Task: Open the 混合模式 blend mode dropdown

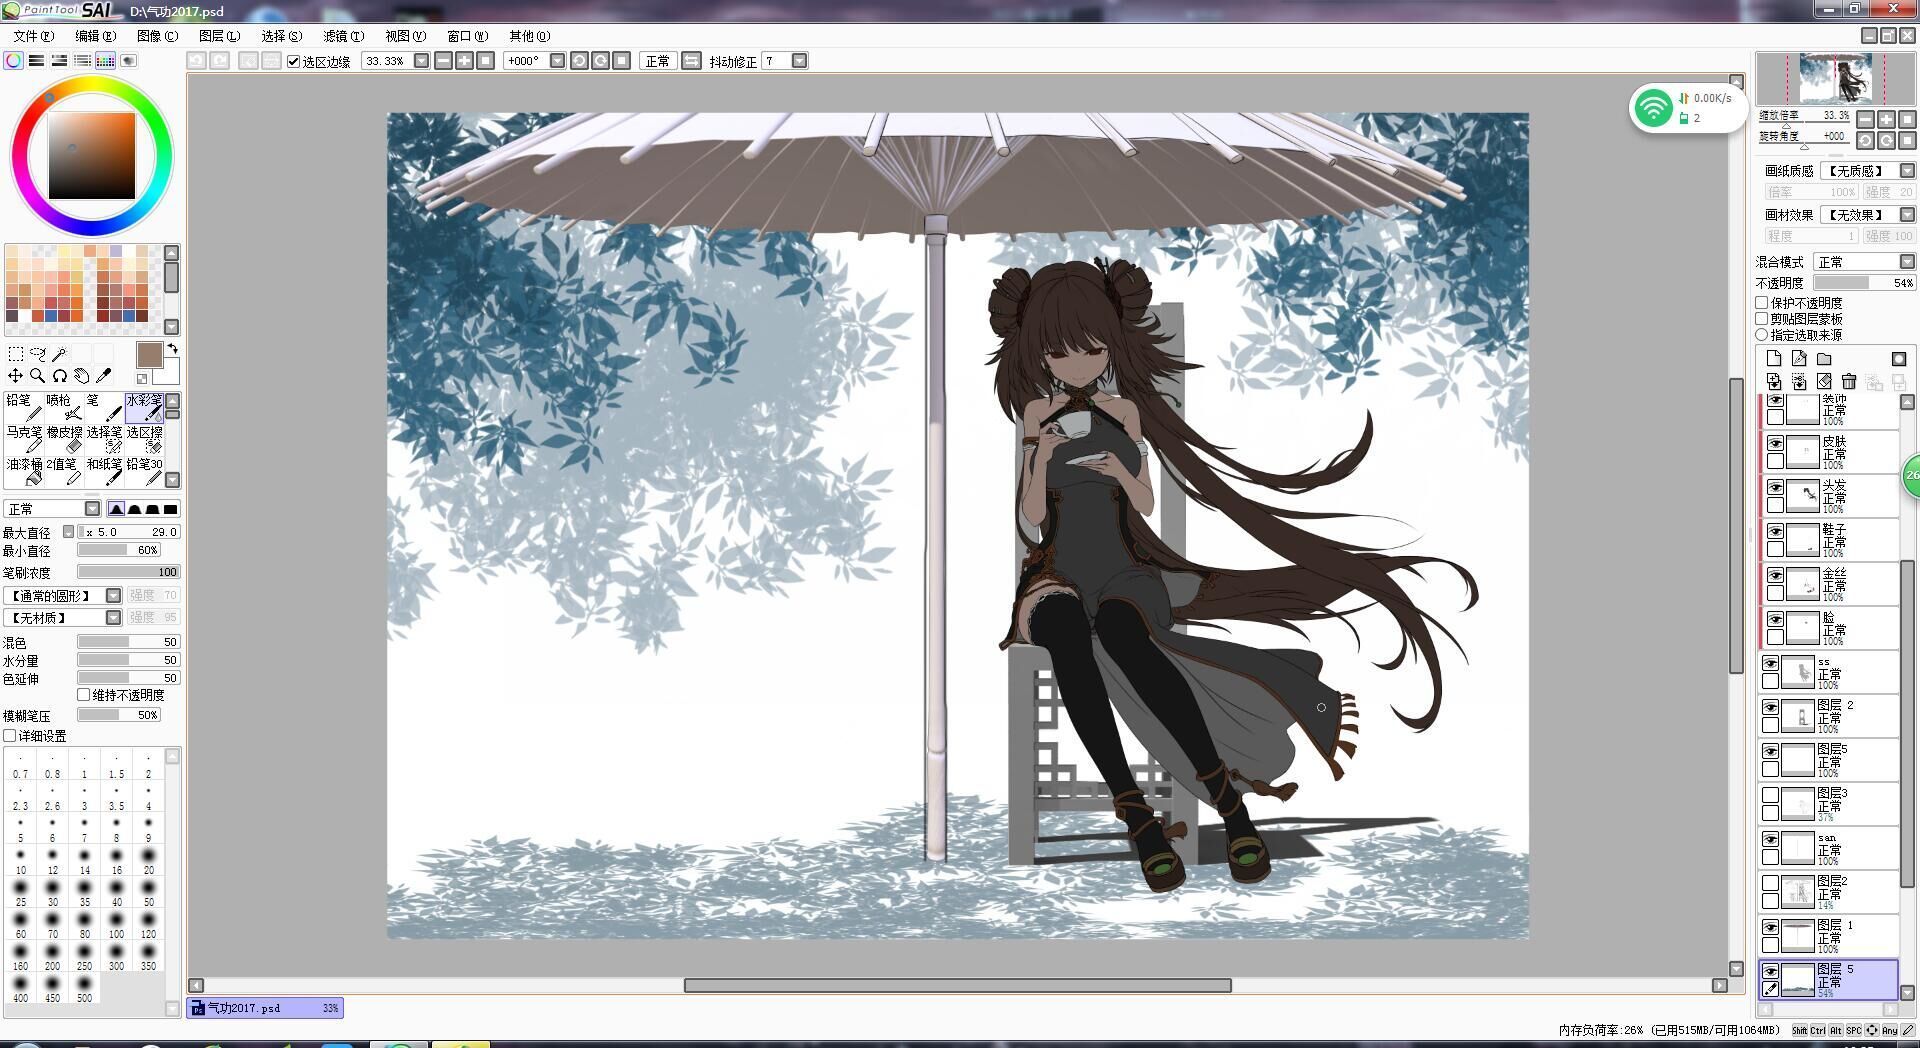Action: 1907,262
